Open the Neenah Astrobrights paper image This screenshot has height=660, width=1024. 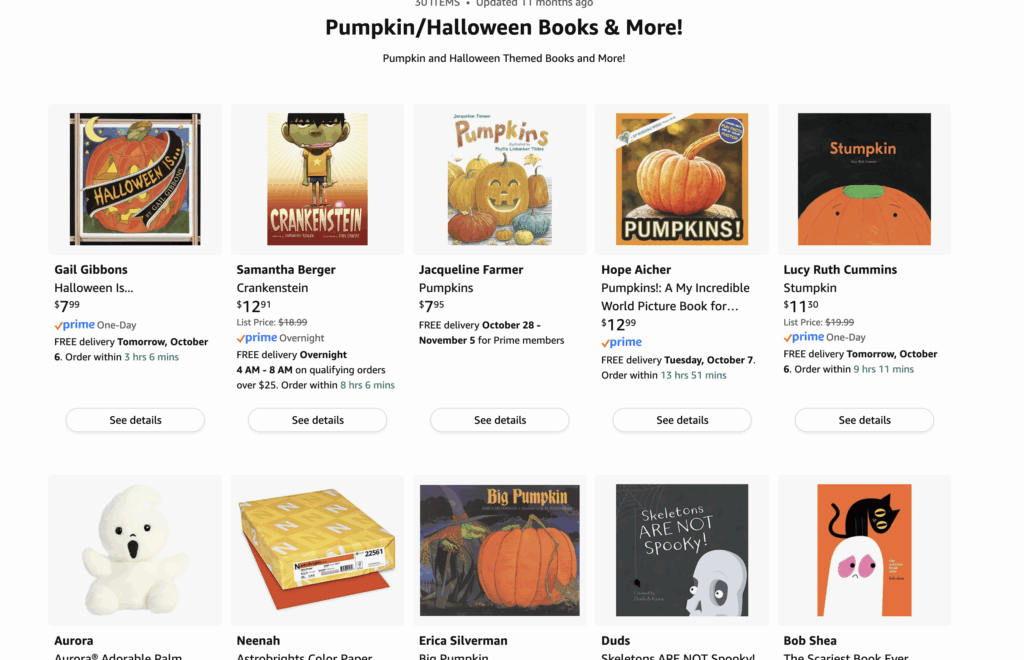(x=317, y=550)
